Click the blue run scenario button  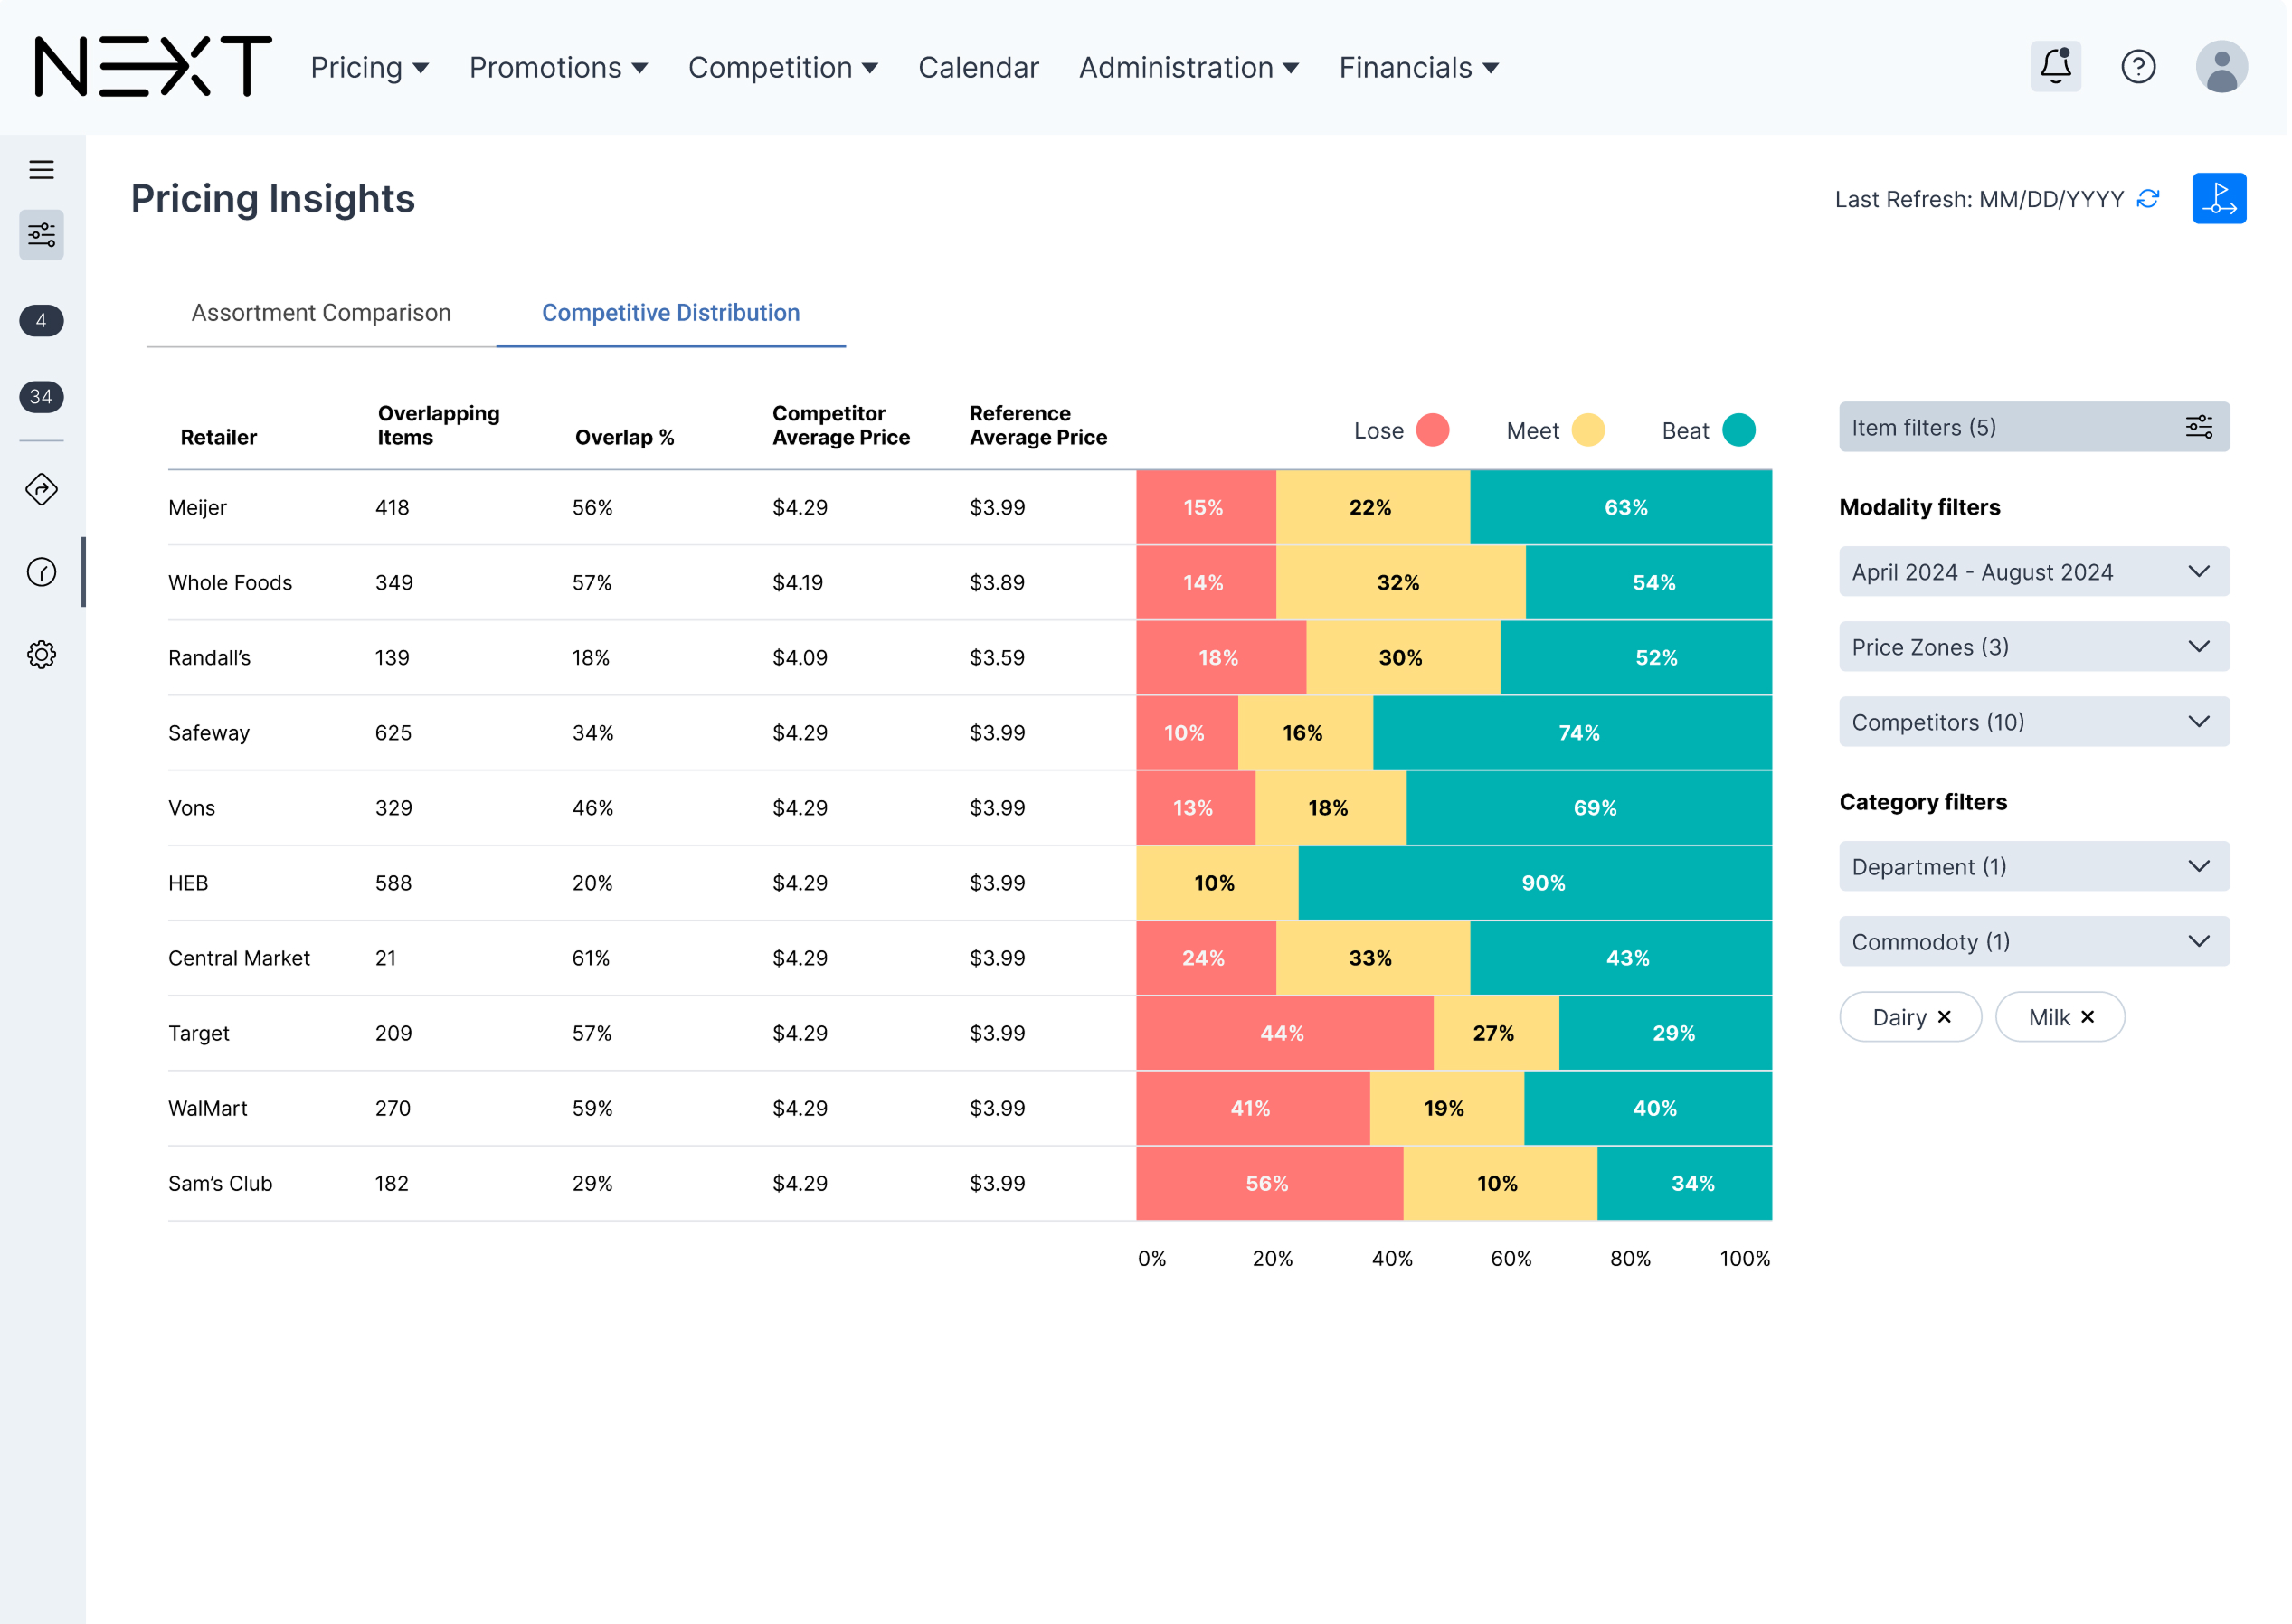coord(2218,199)
